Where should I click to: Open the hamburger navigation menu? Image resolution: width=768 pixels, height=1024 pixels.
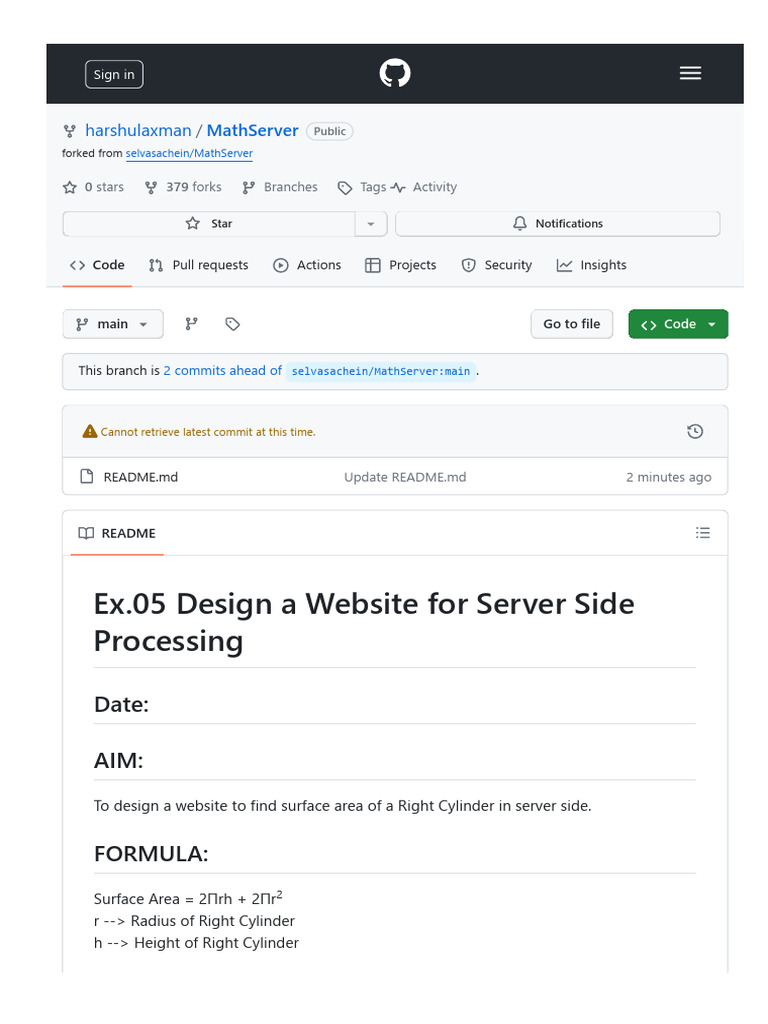[690, 73]
